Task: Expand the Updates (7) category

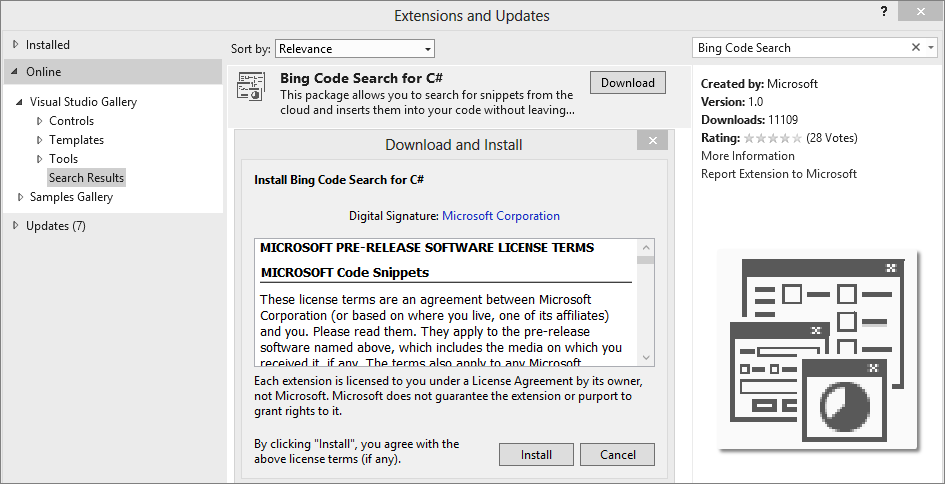Action: pos(16,225)
